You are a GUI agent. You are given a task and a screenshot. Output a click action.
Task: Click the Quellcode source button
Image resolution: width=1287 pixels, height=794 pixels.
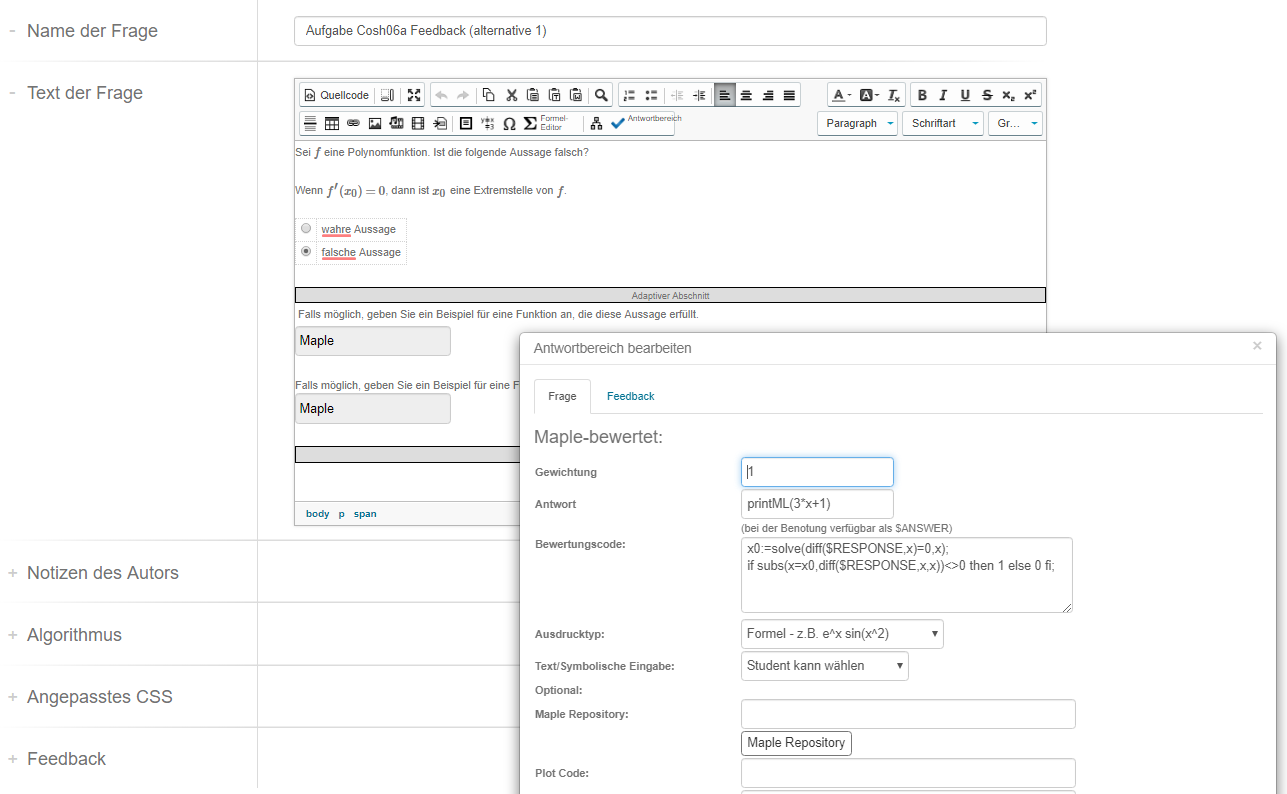click(337, 96)
